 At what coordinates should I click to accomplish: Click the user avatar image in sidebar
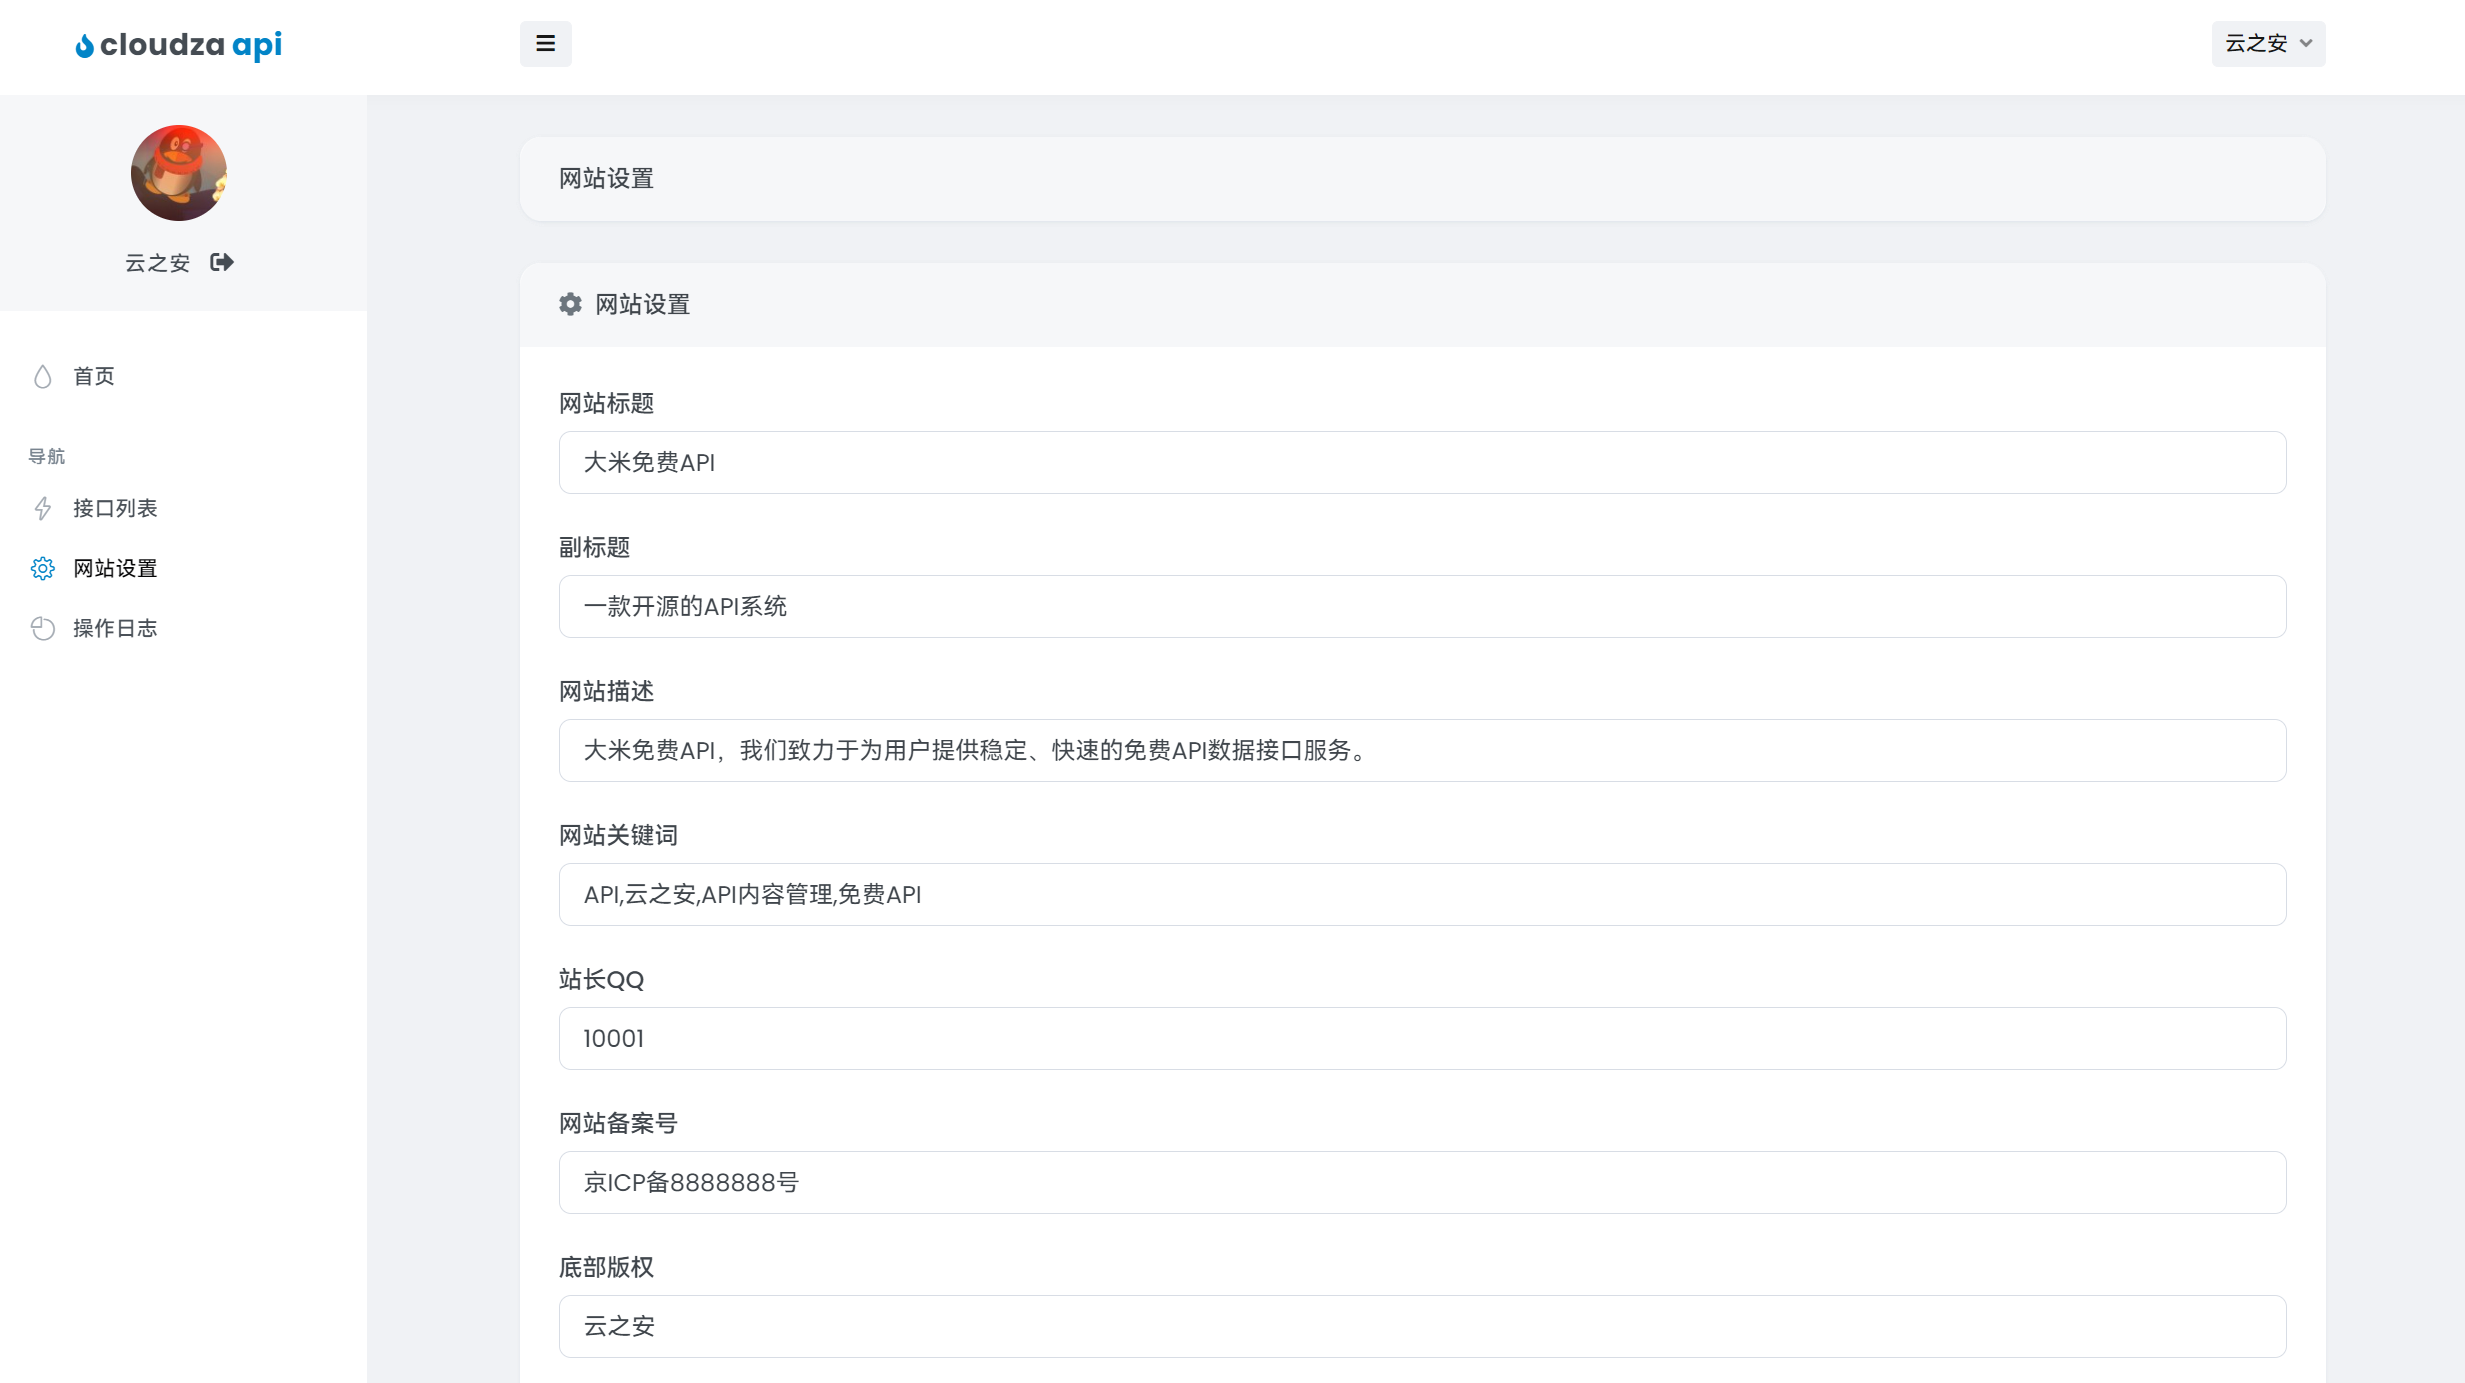pos(179,173)
